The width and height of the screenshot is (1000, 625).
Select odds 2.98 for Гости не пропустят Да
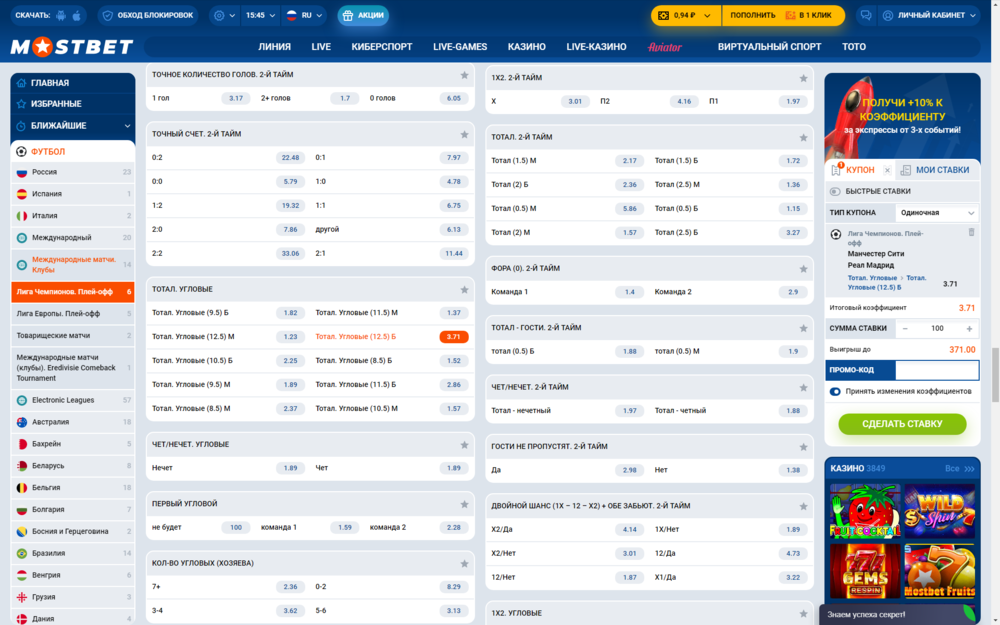pos(629,470)
